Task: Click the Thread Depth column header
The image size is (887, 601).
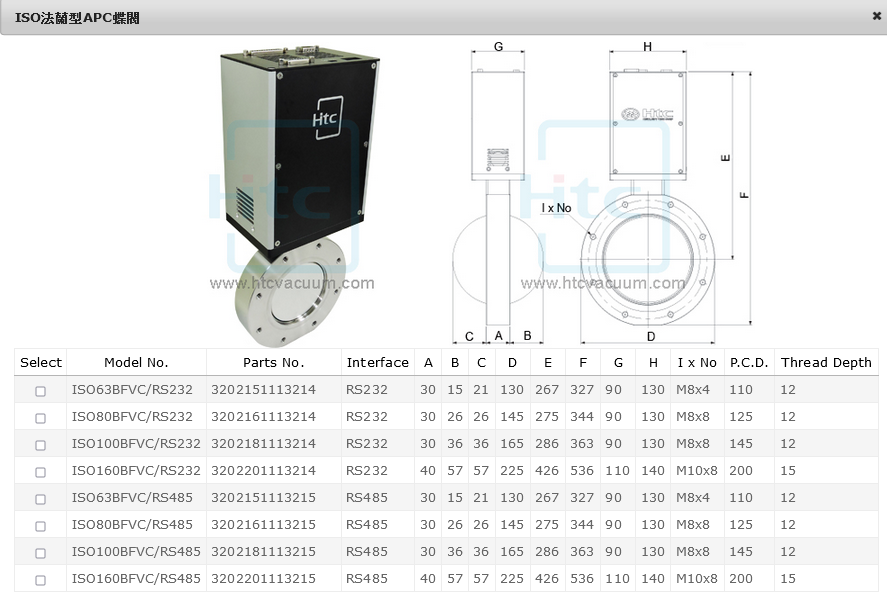Action: [x=826, y=363]
